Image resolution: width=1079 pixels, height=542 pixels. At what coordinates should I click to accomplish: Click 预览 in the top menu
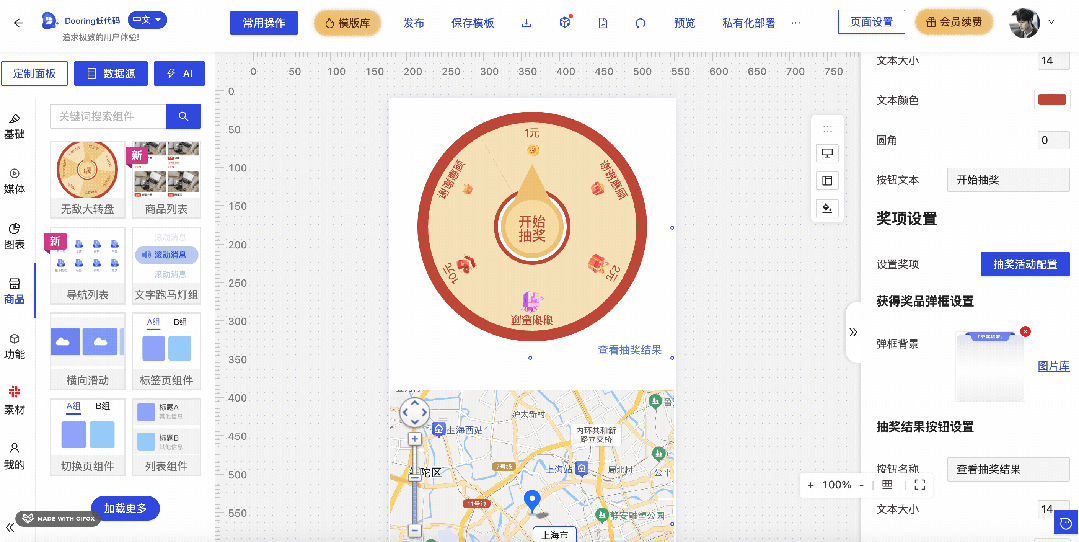(685, 23)
